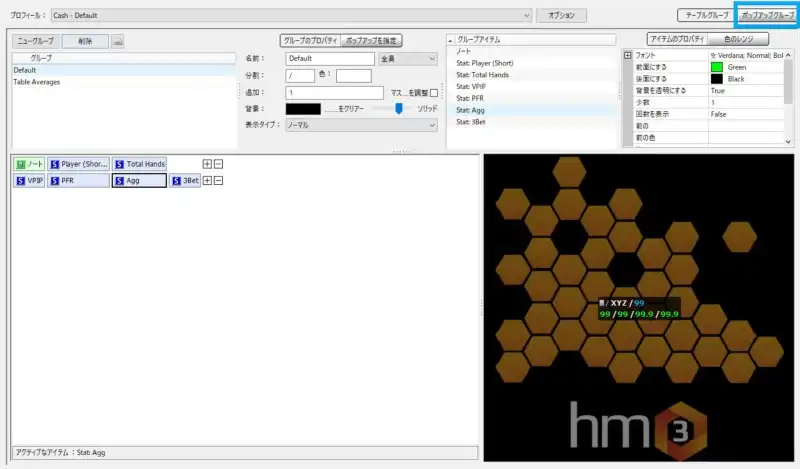Expand the フォント property row
The width and height of the screenshot is (800, 469).
[627, 56]
